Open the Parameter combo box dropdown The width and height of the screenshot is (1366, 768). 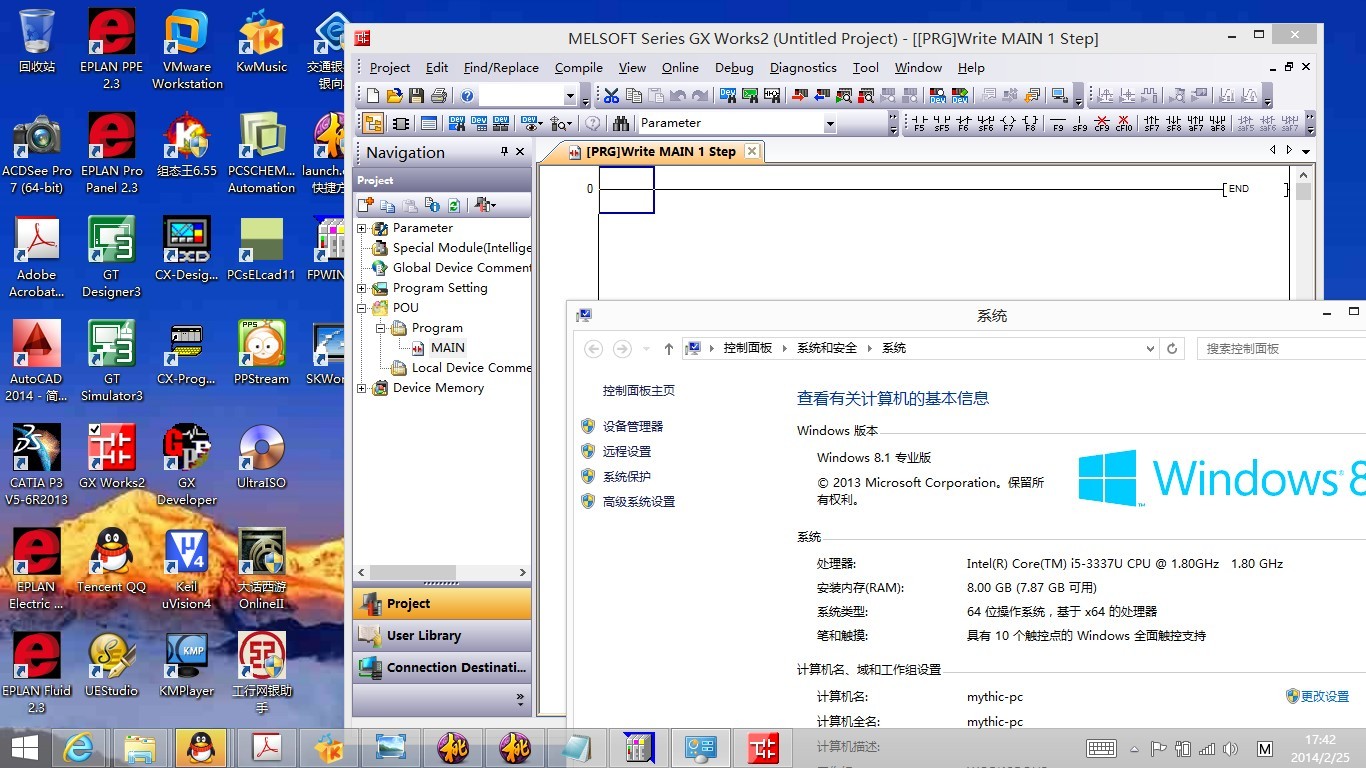tap(829, 123)
